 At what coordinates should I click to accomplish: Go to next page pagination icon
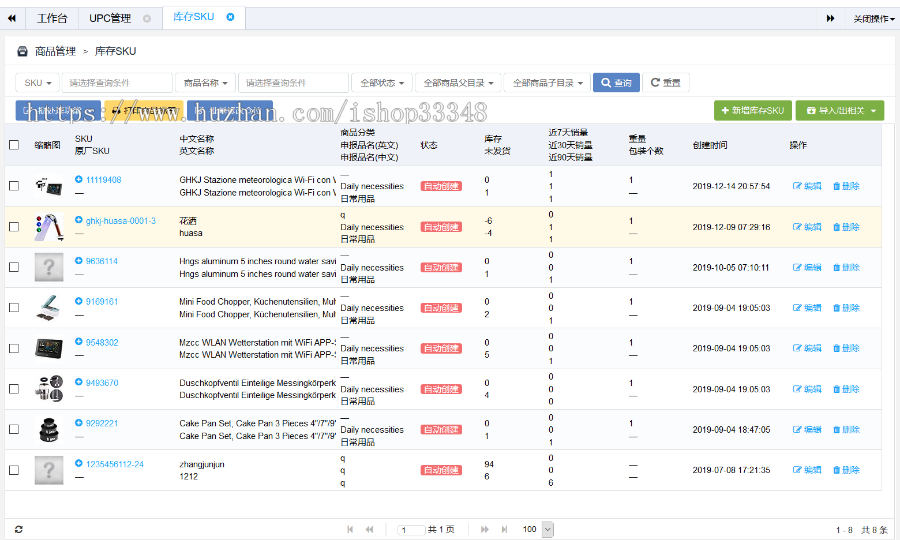coord(485,529)
